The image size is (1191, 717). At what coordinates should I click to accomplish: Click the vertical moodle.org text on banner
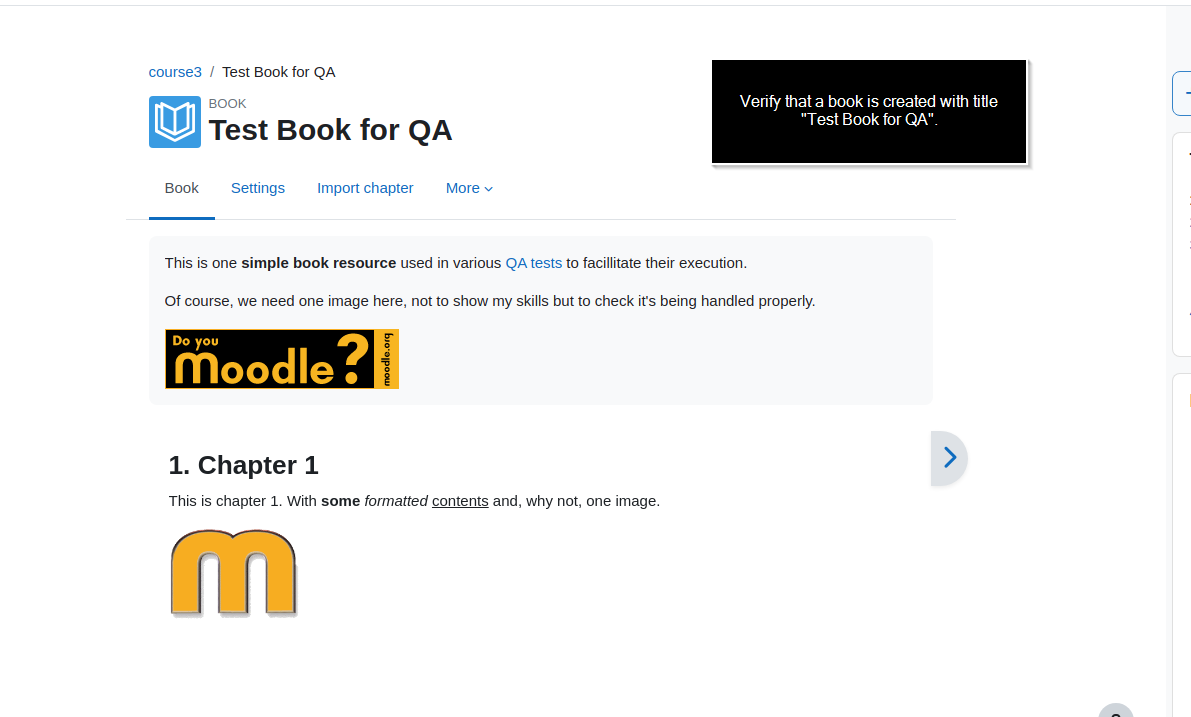(x=387, y=358)
